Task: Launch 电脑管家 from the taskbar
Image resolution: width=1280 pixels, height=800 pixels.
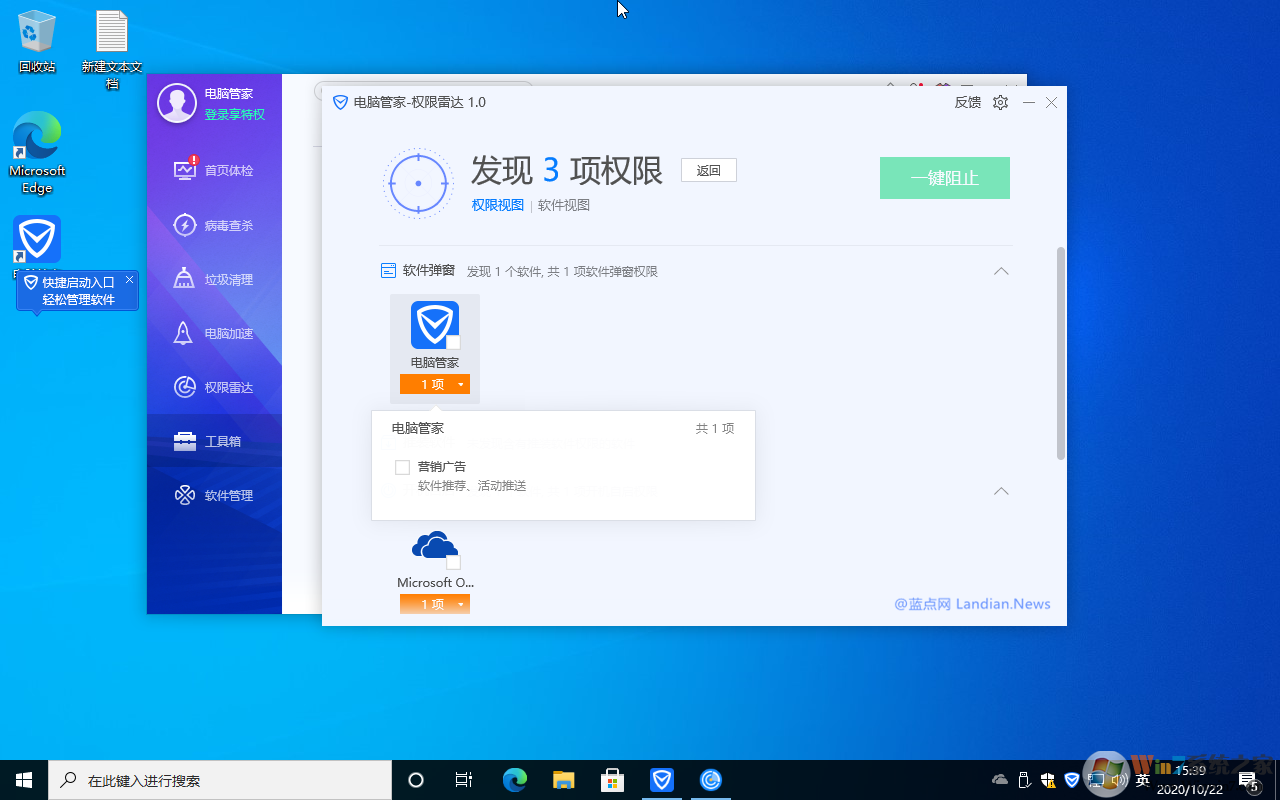Action: [x=661, y=779]
